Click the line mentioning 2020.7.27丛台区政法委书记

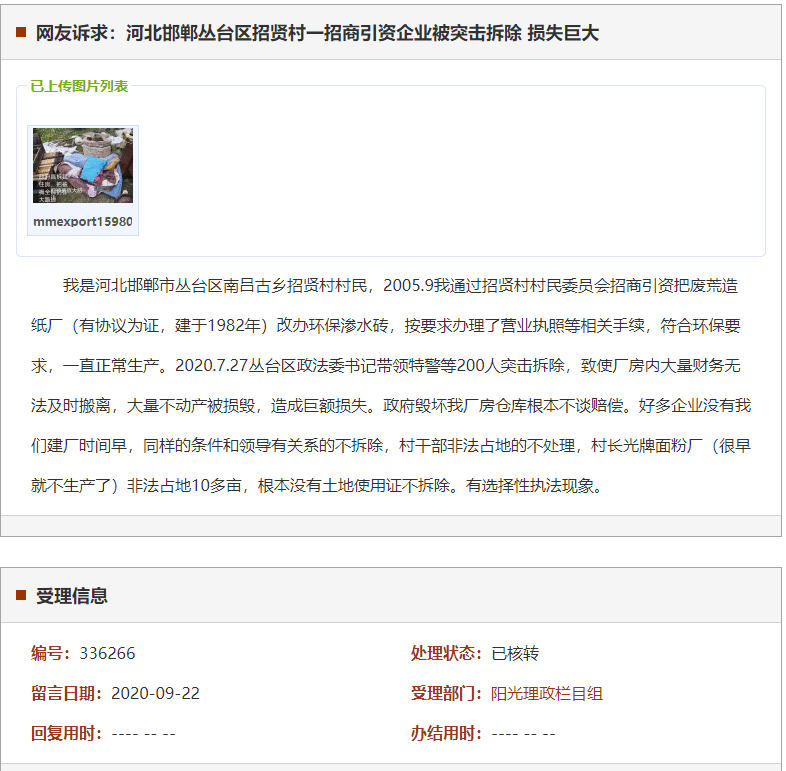385,366
